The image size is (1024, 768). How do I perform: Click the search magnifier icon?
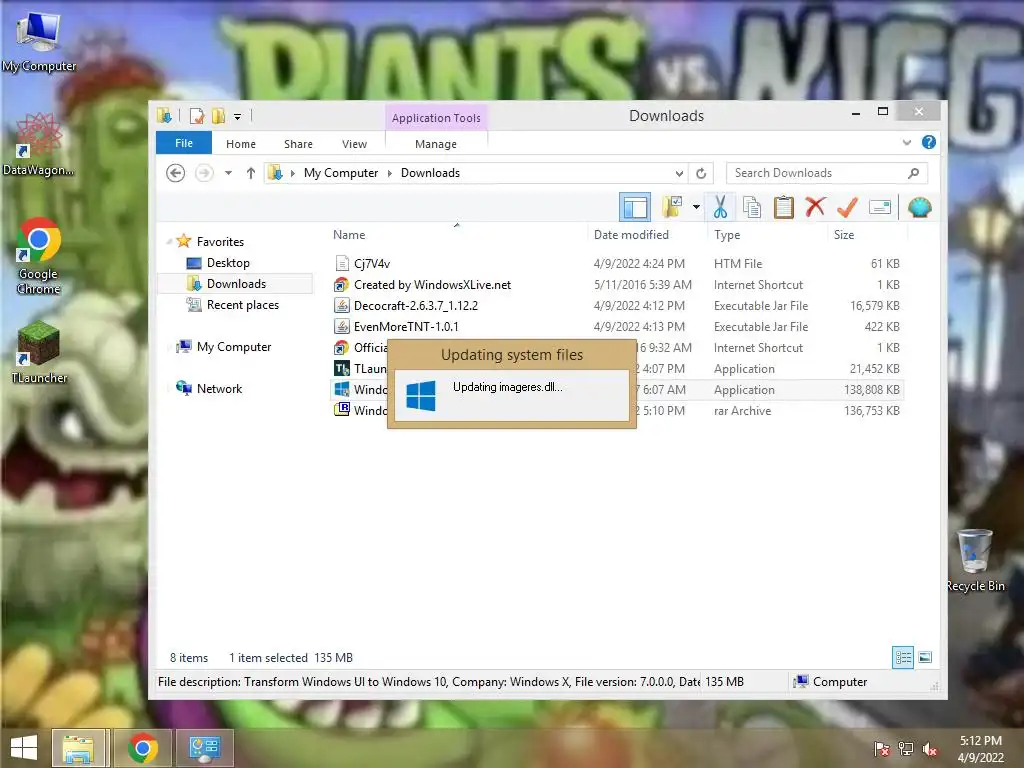tap(913, 173)
